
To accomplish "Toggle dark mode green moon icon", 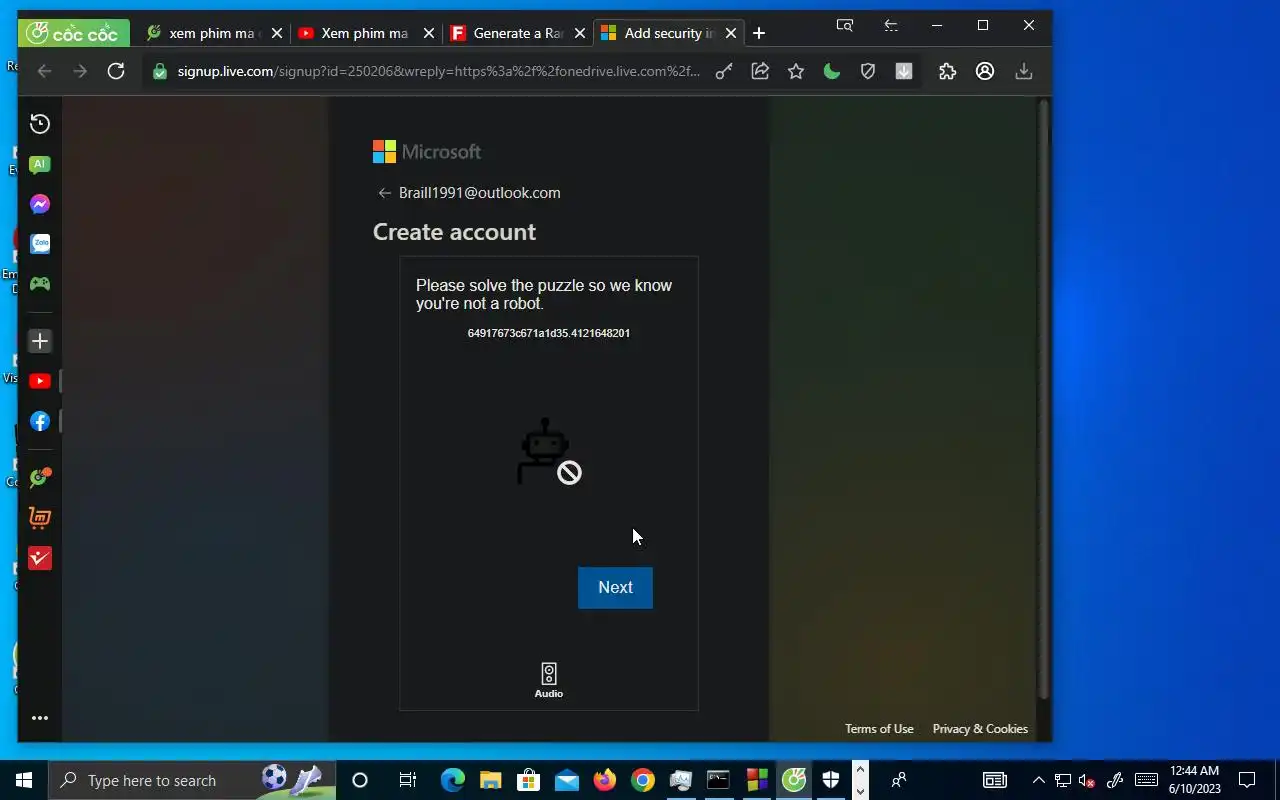I will point(832,71).
